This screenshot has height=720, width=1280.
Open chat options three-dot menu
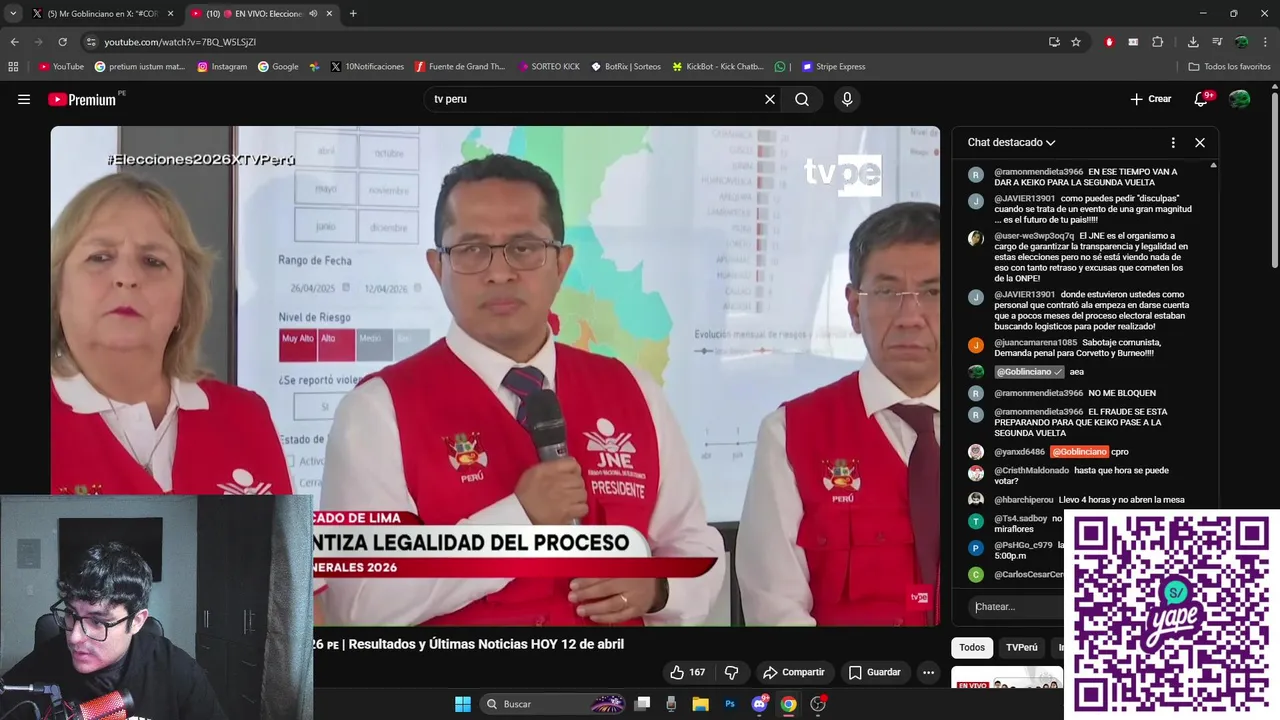1173,142
